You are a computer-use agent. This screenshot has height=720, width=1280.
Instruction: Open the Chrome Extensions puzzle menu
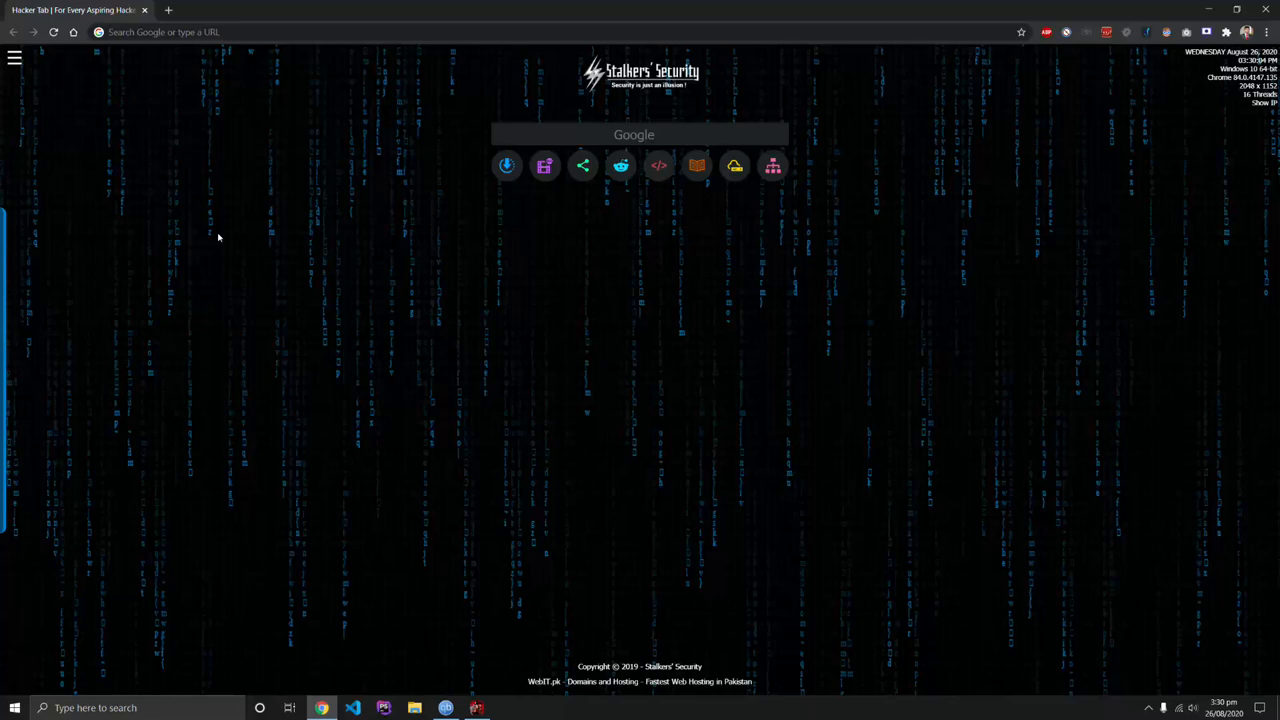[x=1226, y=32]
